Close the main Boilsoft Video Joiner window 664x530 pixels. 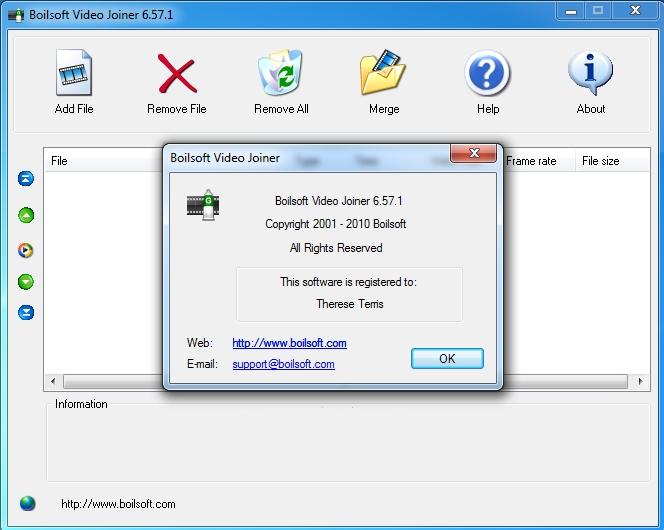coord(635,11)
